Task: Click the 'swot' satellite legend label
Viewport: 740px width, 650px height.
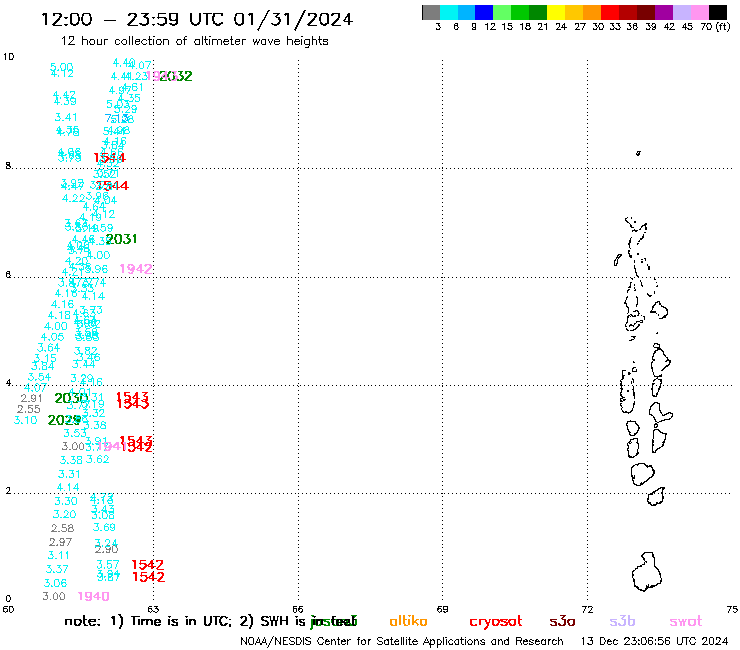Action: (686, 621)
